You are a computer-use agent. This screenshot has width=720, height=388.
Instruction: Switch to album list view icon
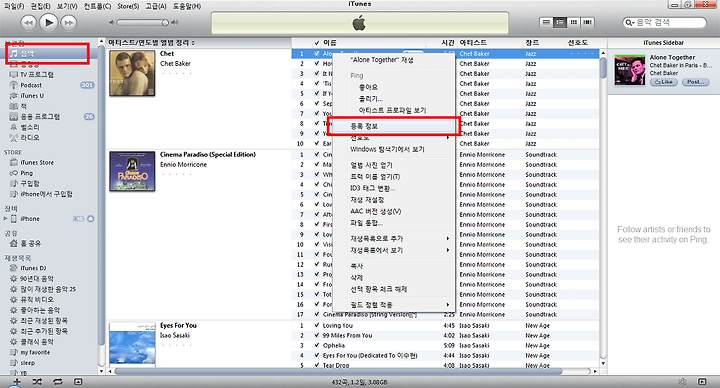click(x=560, y=22)
